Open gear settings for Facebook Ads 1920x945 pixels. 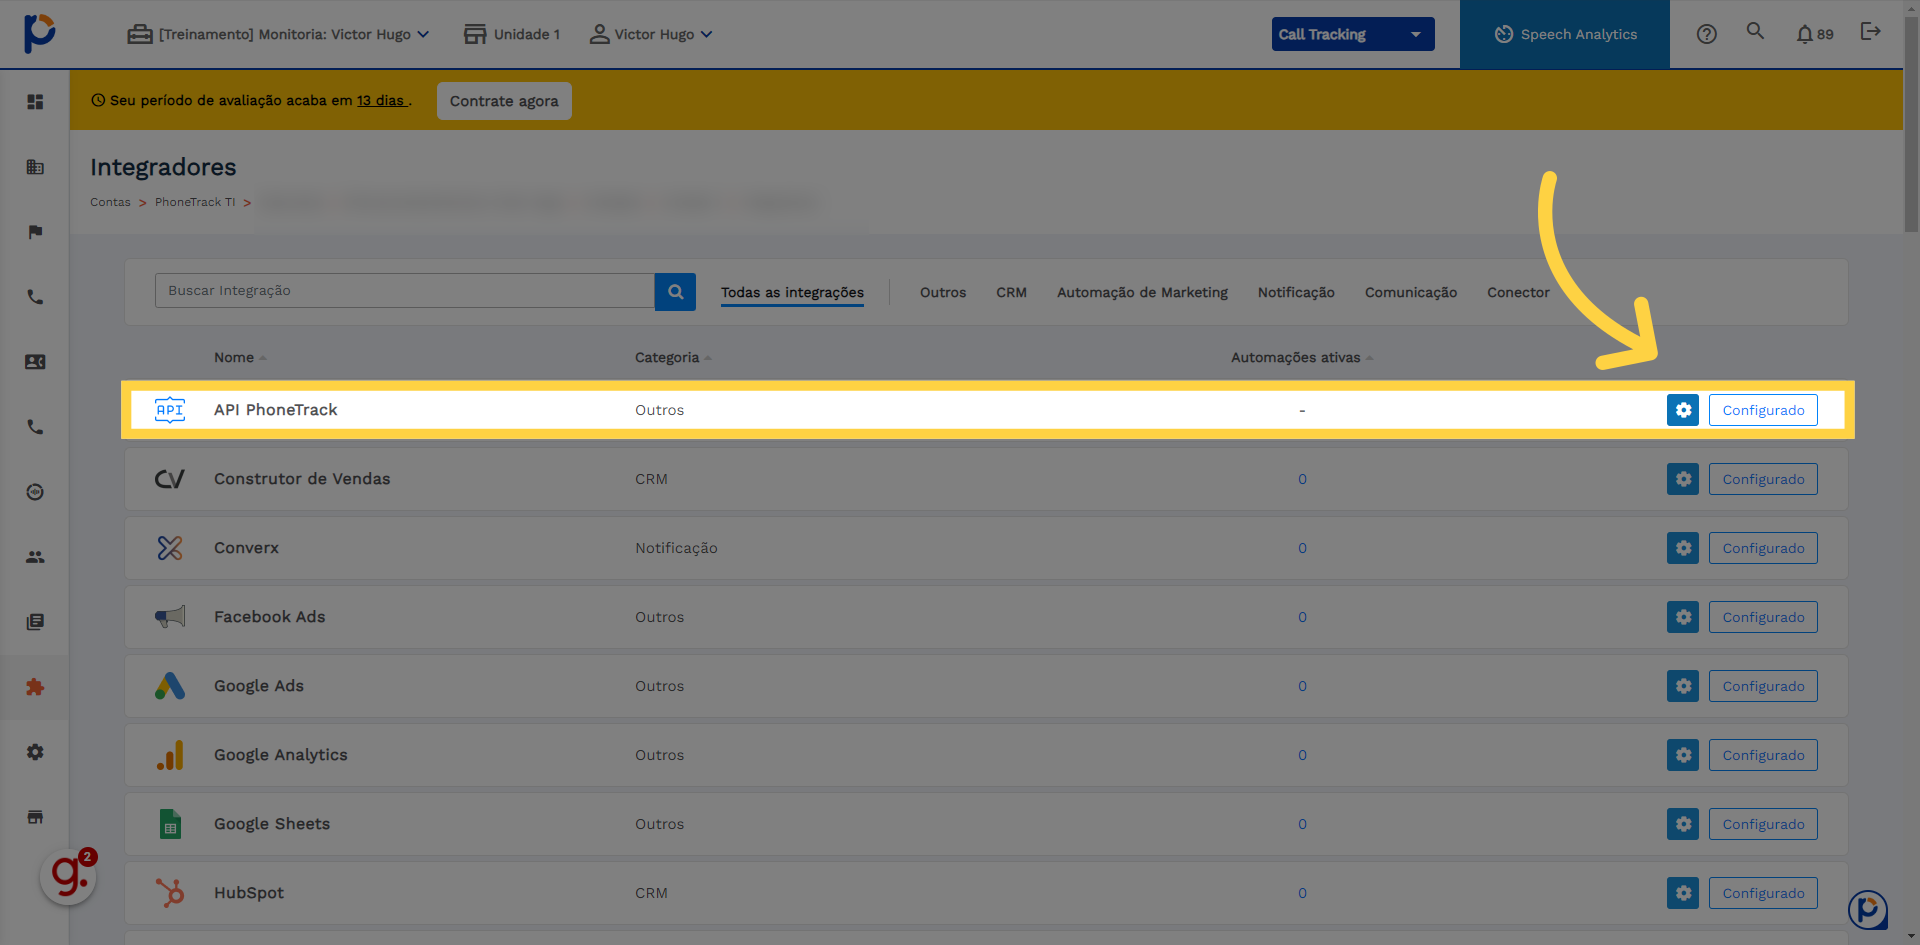point(1683,617)
